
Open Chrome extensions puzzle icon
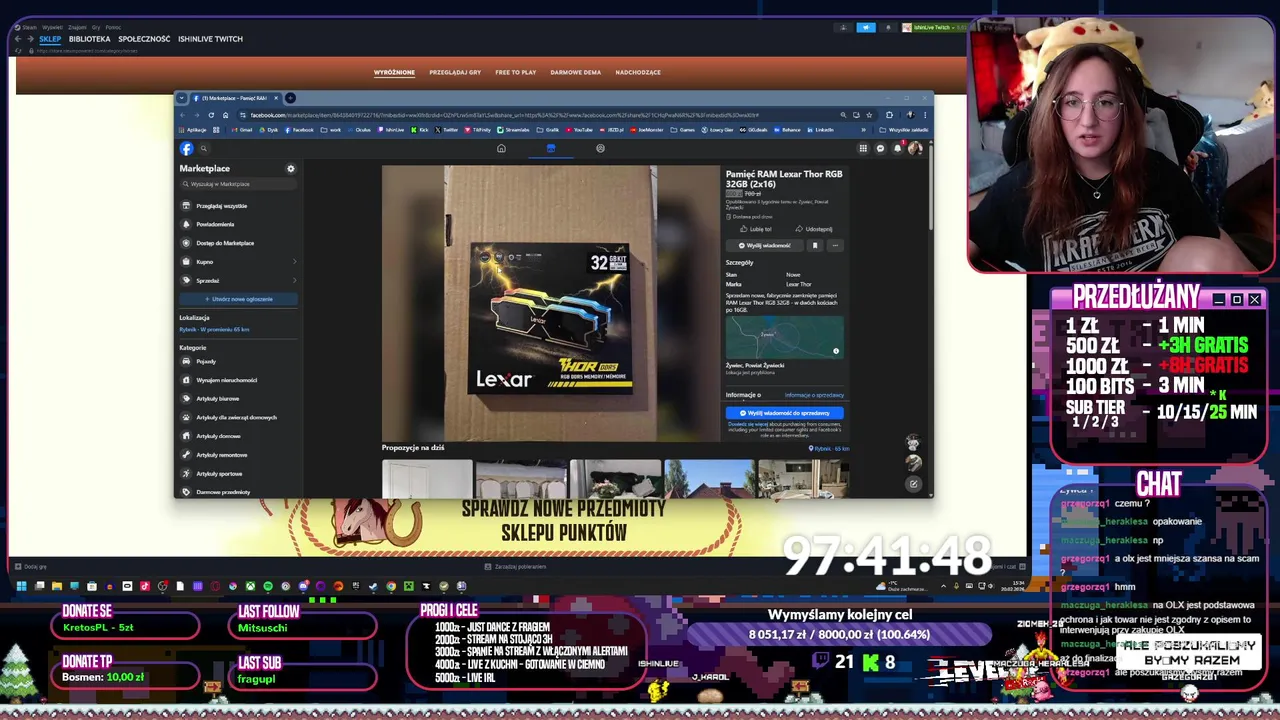(889, 115)
